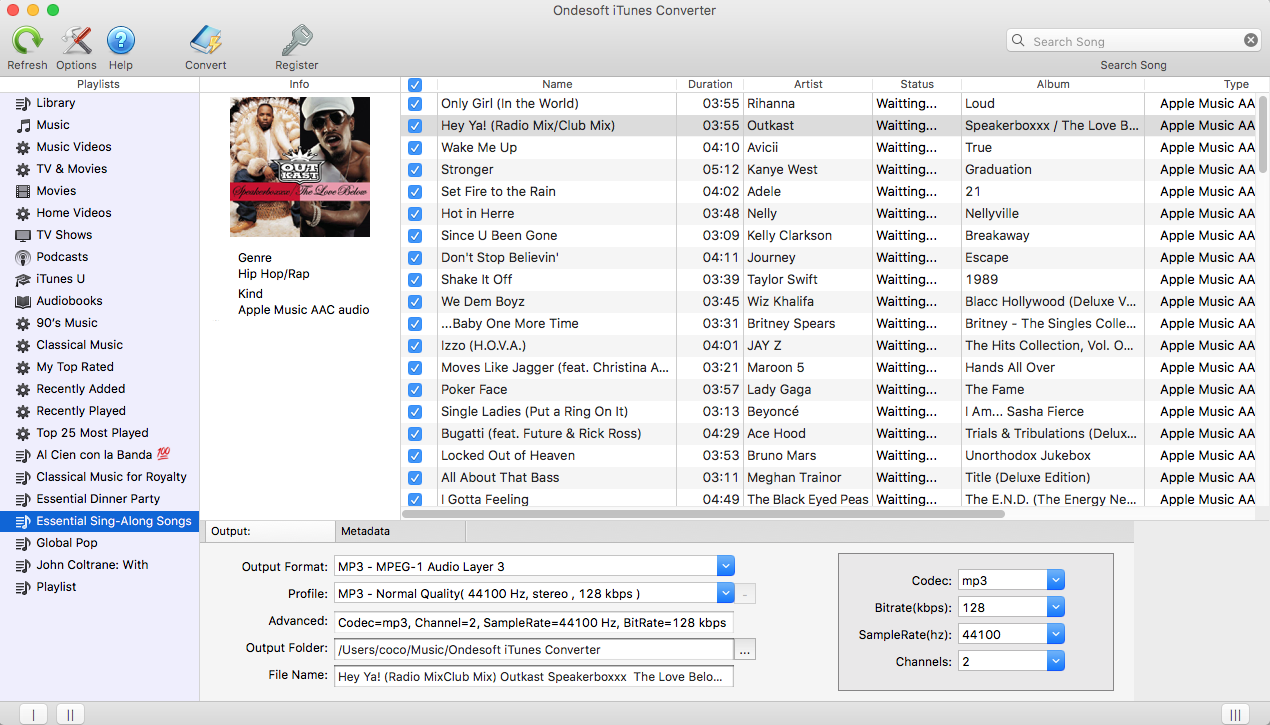Uncheck the Stronger song checkbox
Viewport: 1270px width, 725px height.
(x=415, y=169)
